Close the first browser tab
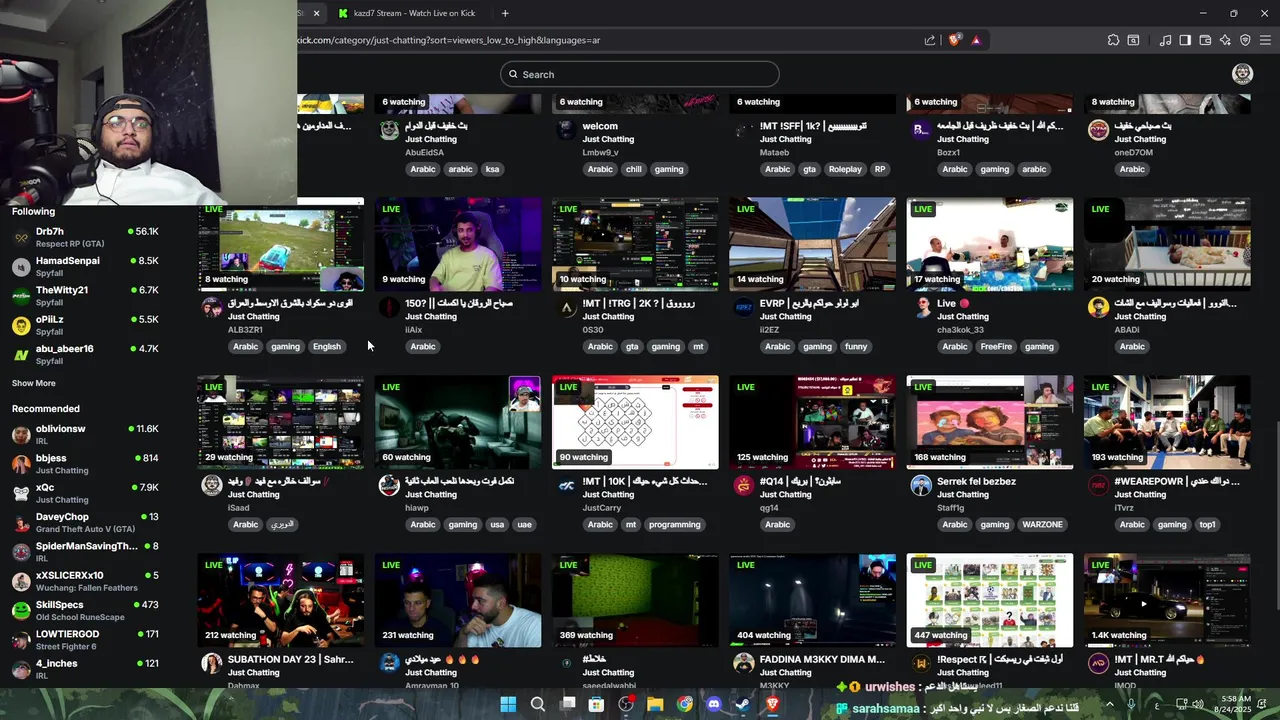 click(x=316, y=13)
